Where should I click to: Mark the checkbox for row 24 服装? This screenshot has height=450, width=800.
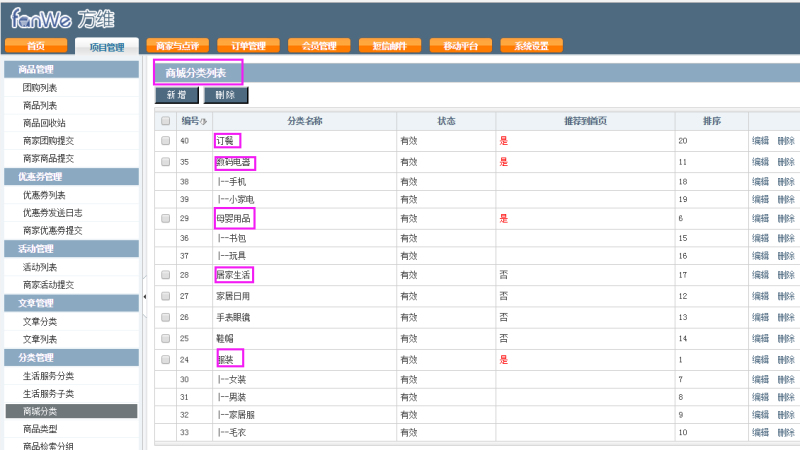point(165,359)
